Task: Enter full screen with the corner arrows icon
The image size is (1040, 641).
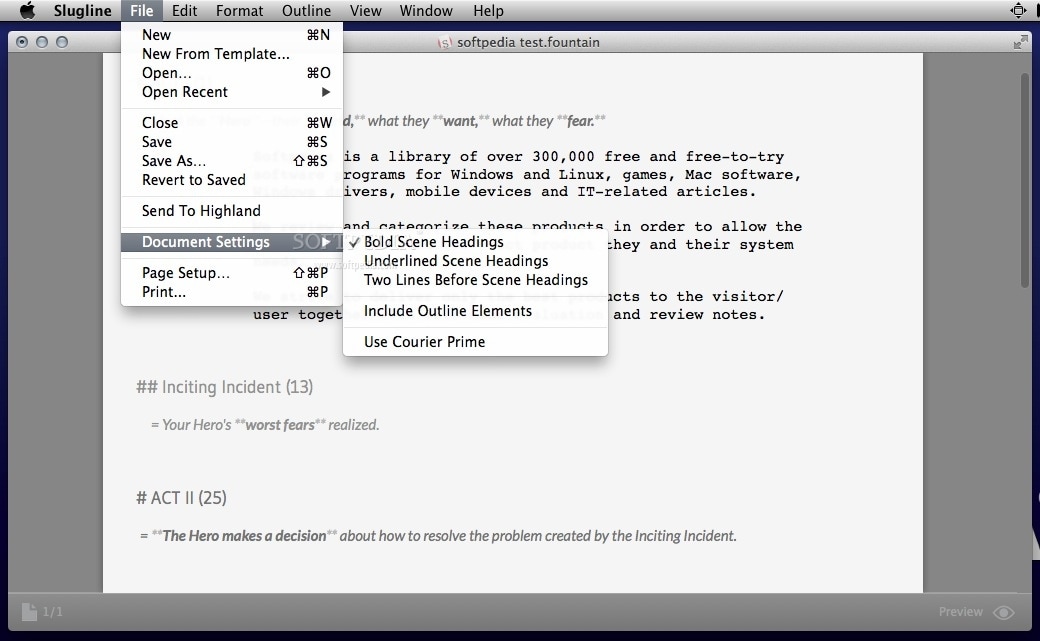Action: [1021, 42]
